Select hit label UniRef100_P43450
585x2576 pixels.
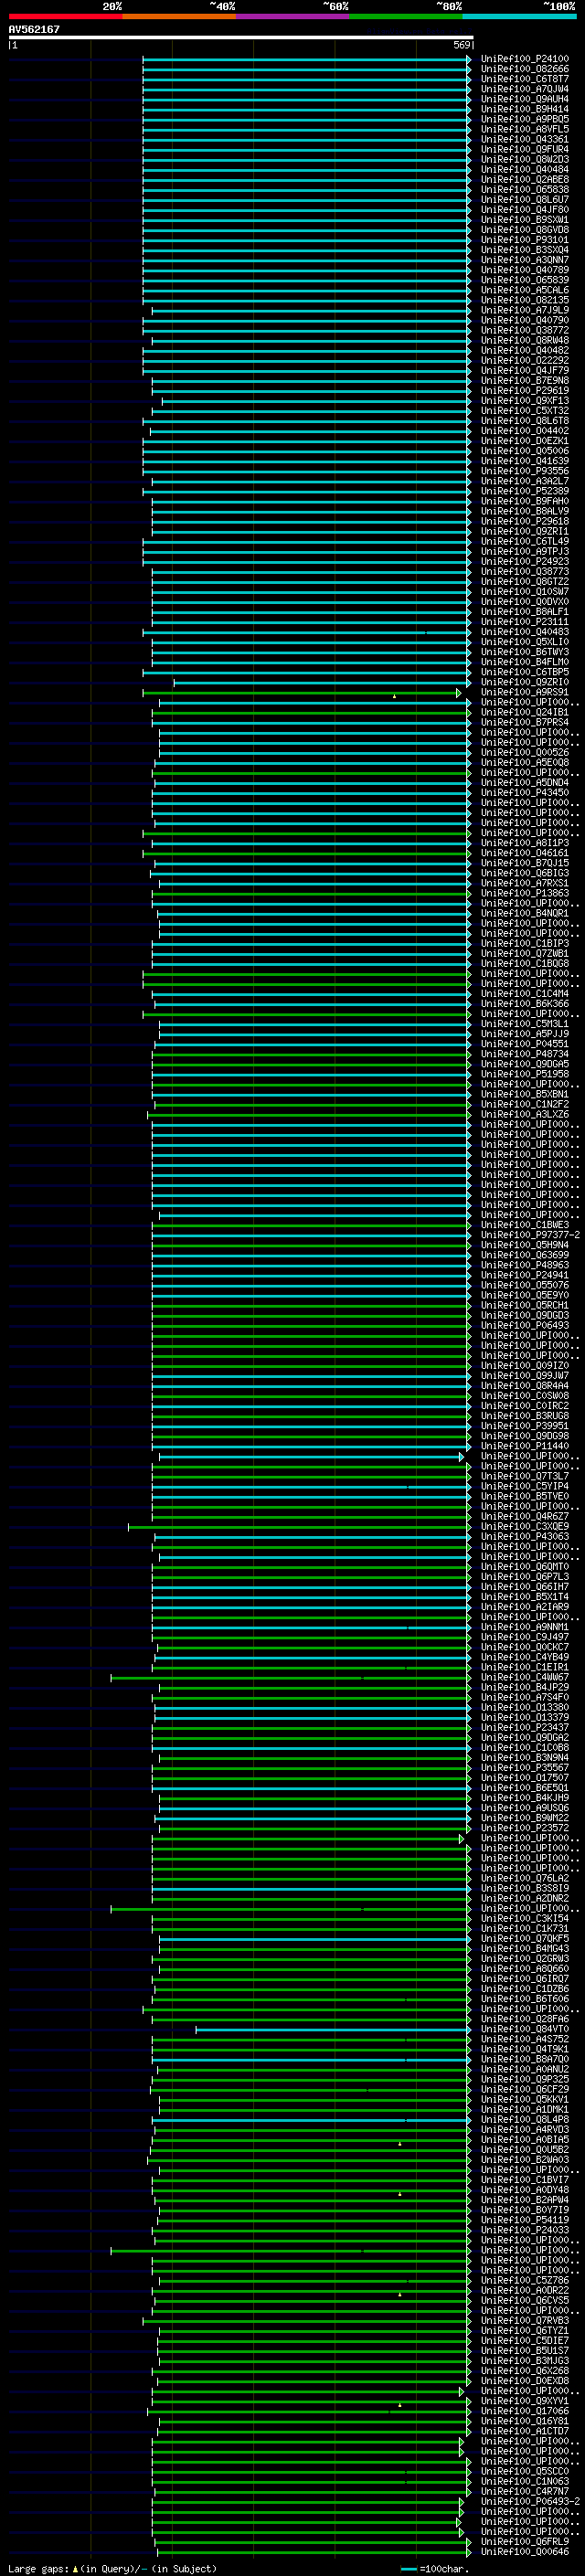click(x=525, y=793)
